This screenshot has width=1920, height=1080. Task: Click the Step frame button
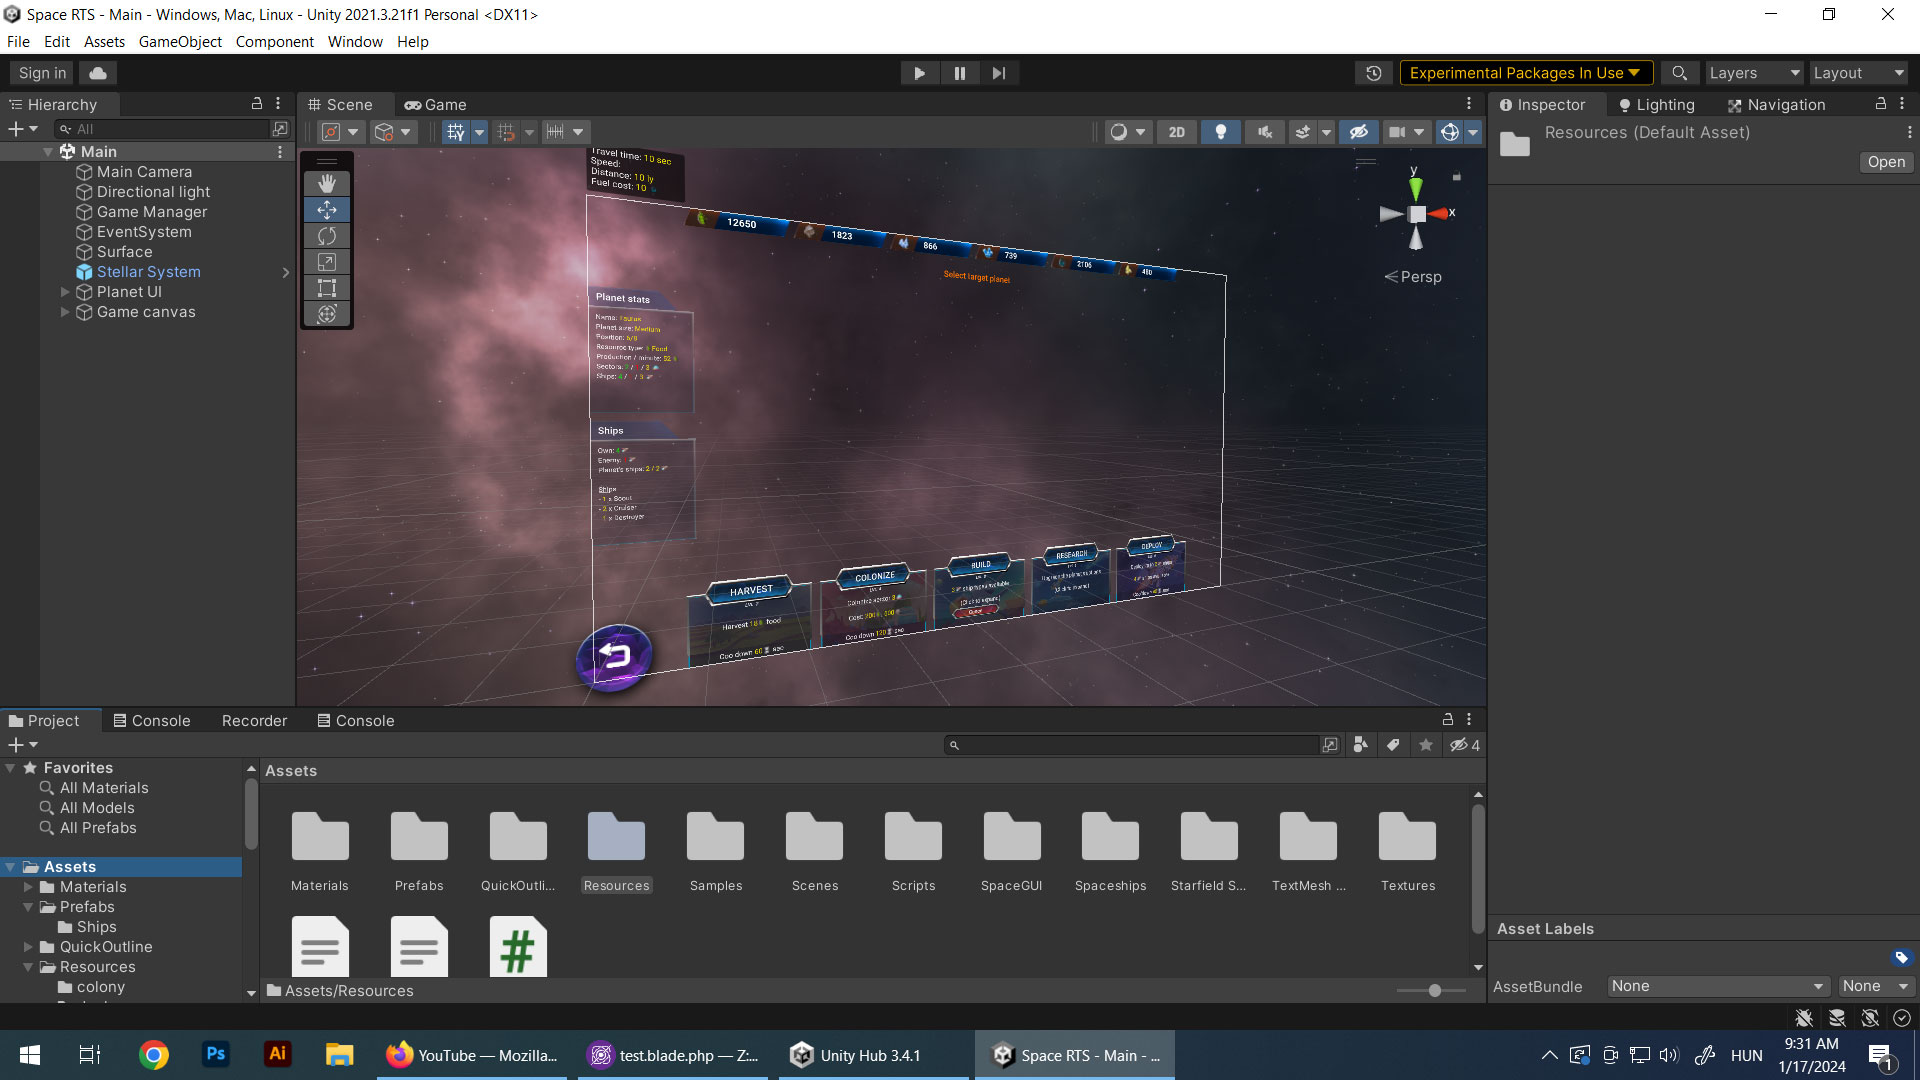pos(998,73)
